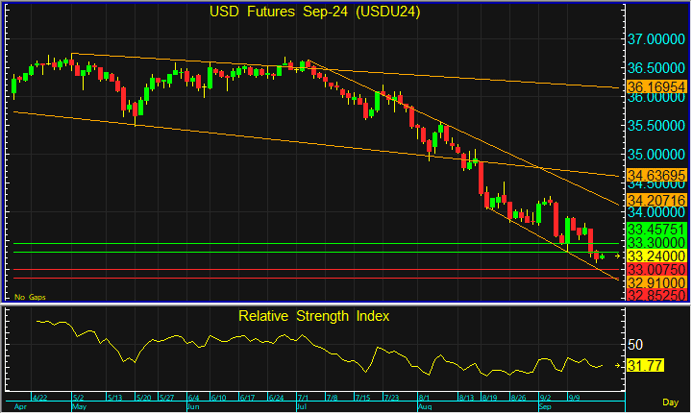Click the USD Futures Sep-24 chart title
The width and height of the screenshot is (692, 414).
click(313, 13)
